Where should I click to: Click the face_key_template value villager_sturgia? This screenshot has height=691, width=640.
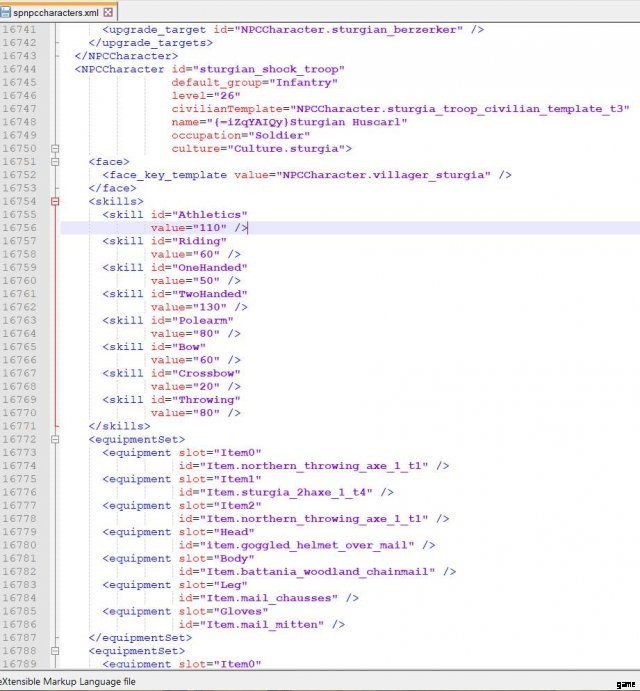point(383,175)
